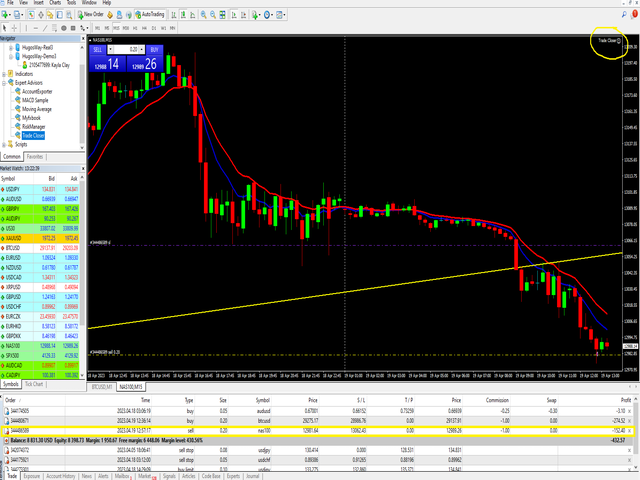Select NAS100 row in Market Watch
This screenshot has width=640, height=480.
tap(40, 346)
